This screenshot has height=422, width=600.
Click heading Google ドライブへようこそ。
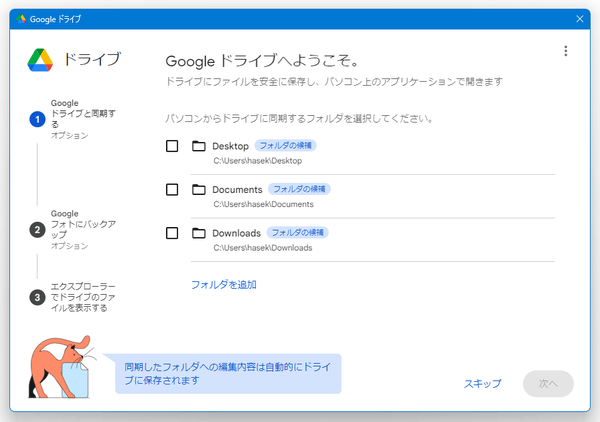pyautogui.click(x=262, y=61)
